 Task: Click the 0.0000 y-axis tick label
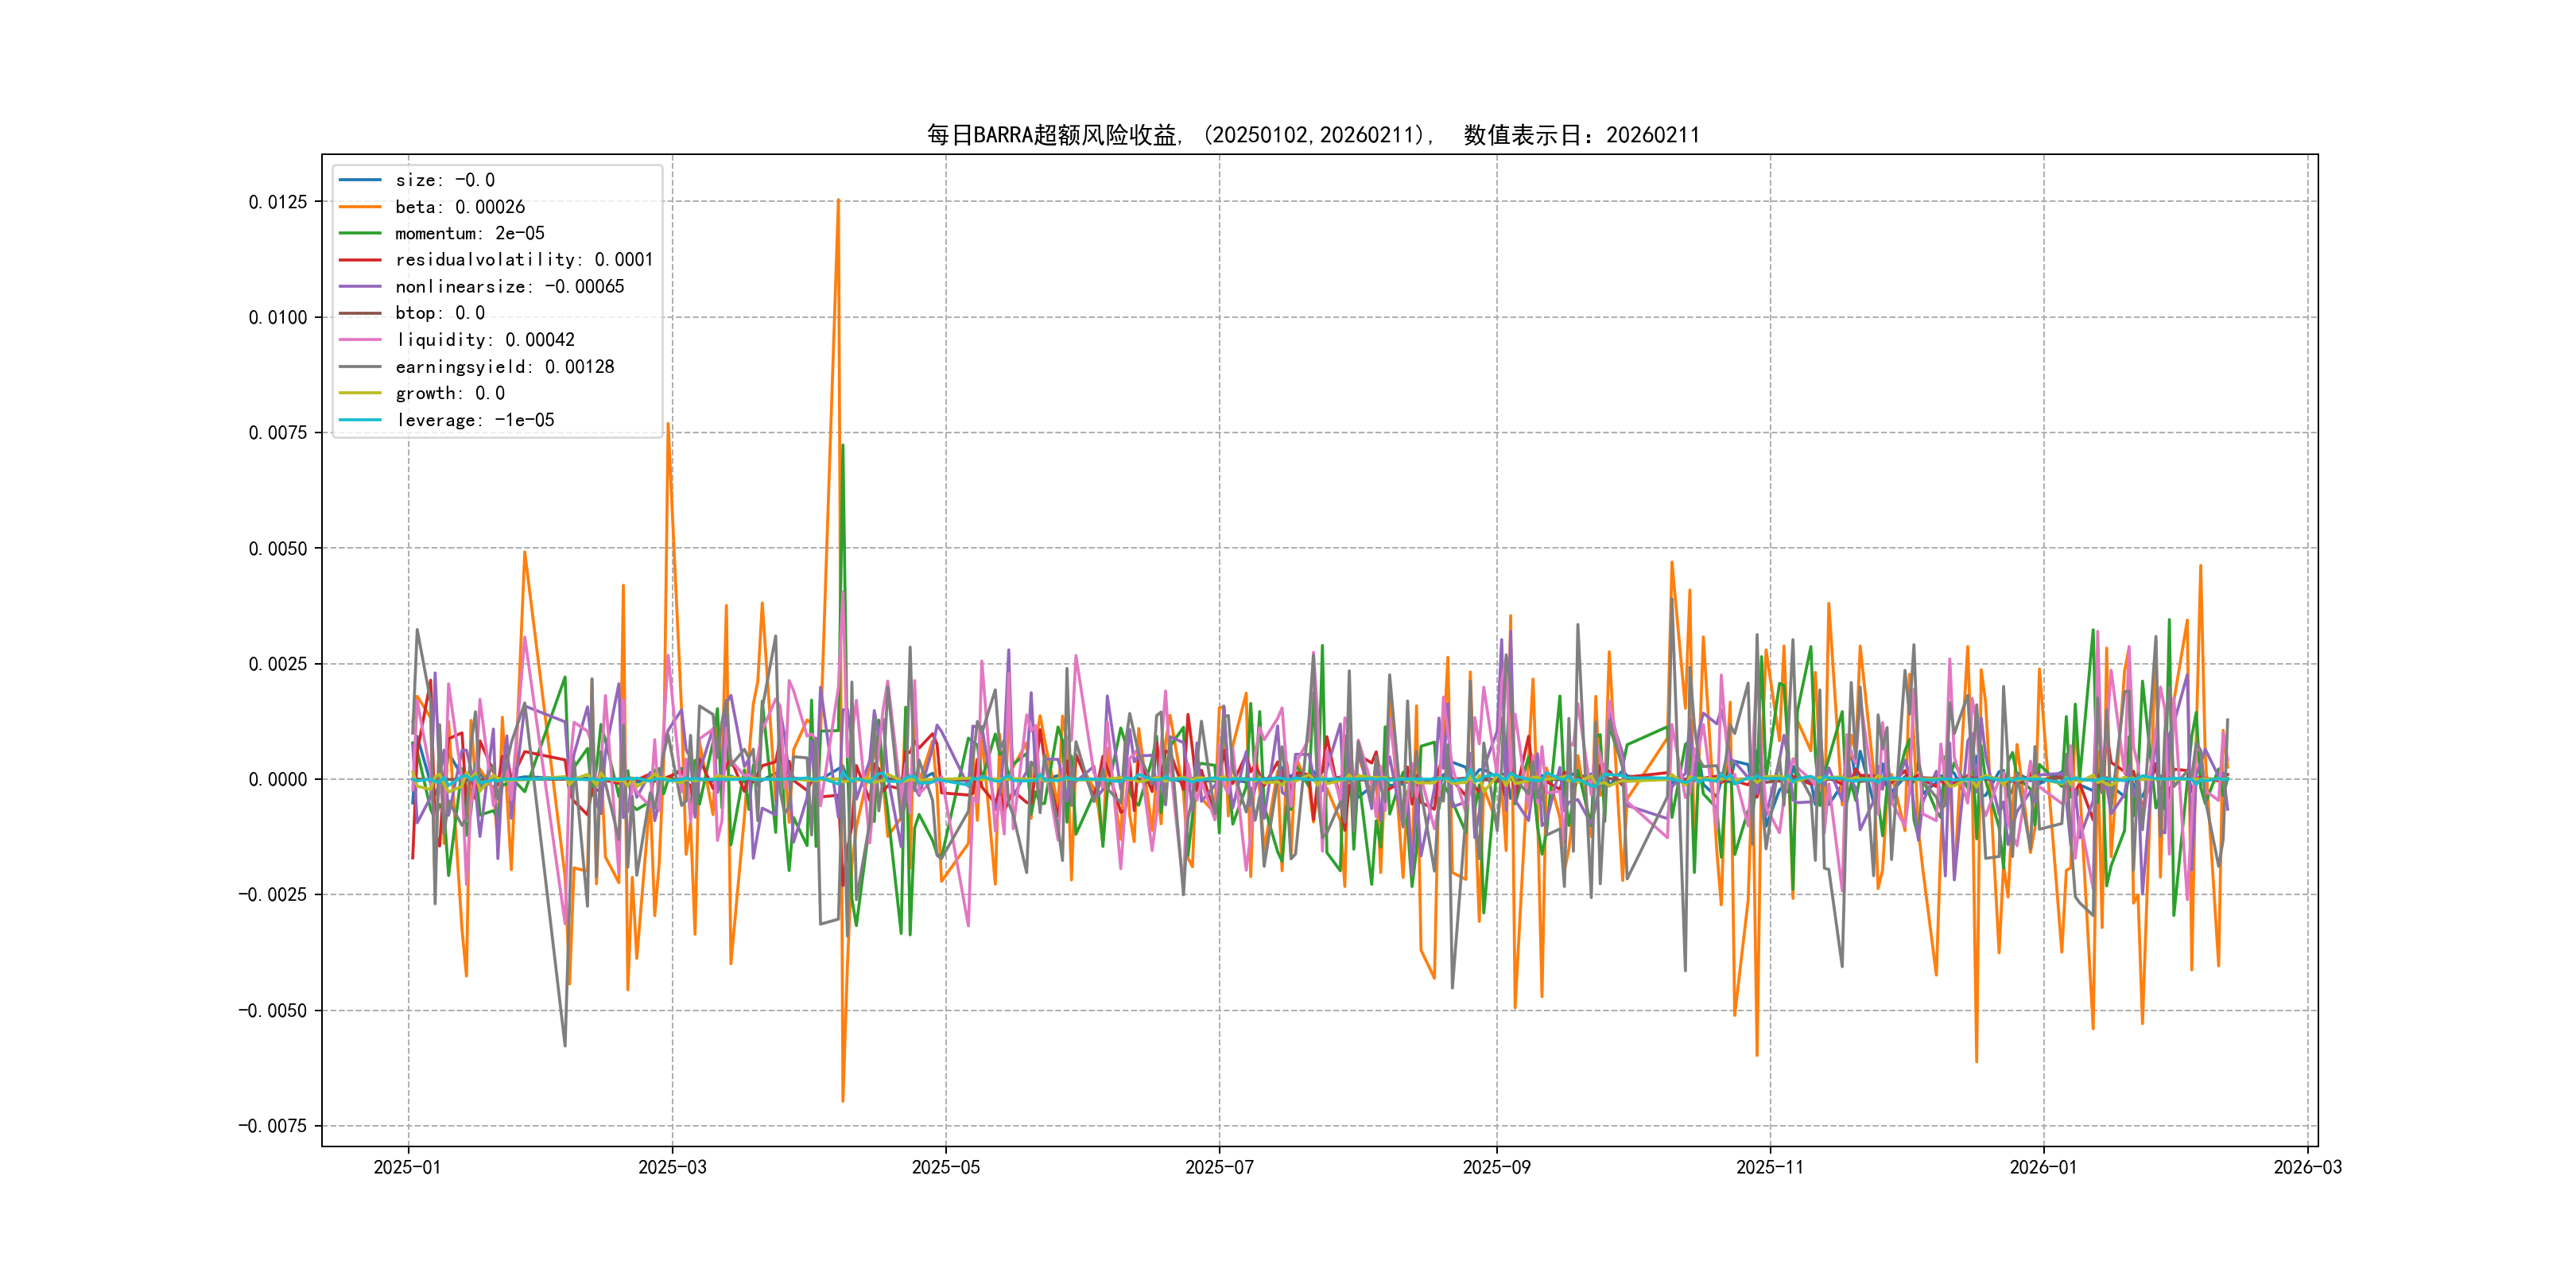click(x=277, y=779)
